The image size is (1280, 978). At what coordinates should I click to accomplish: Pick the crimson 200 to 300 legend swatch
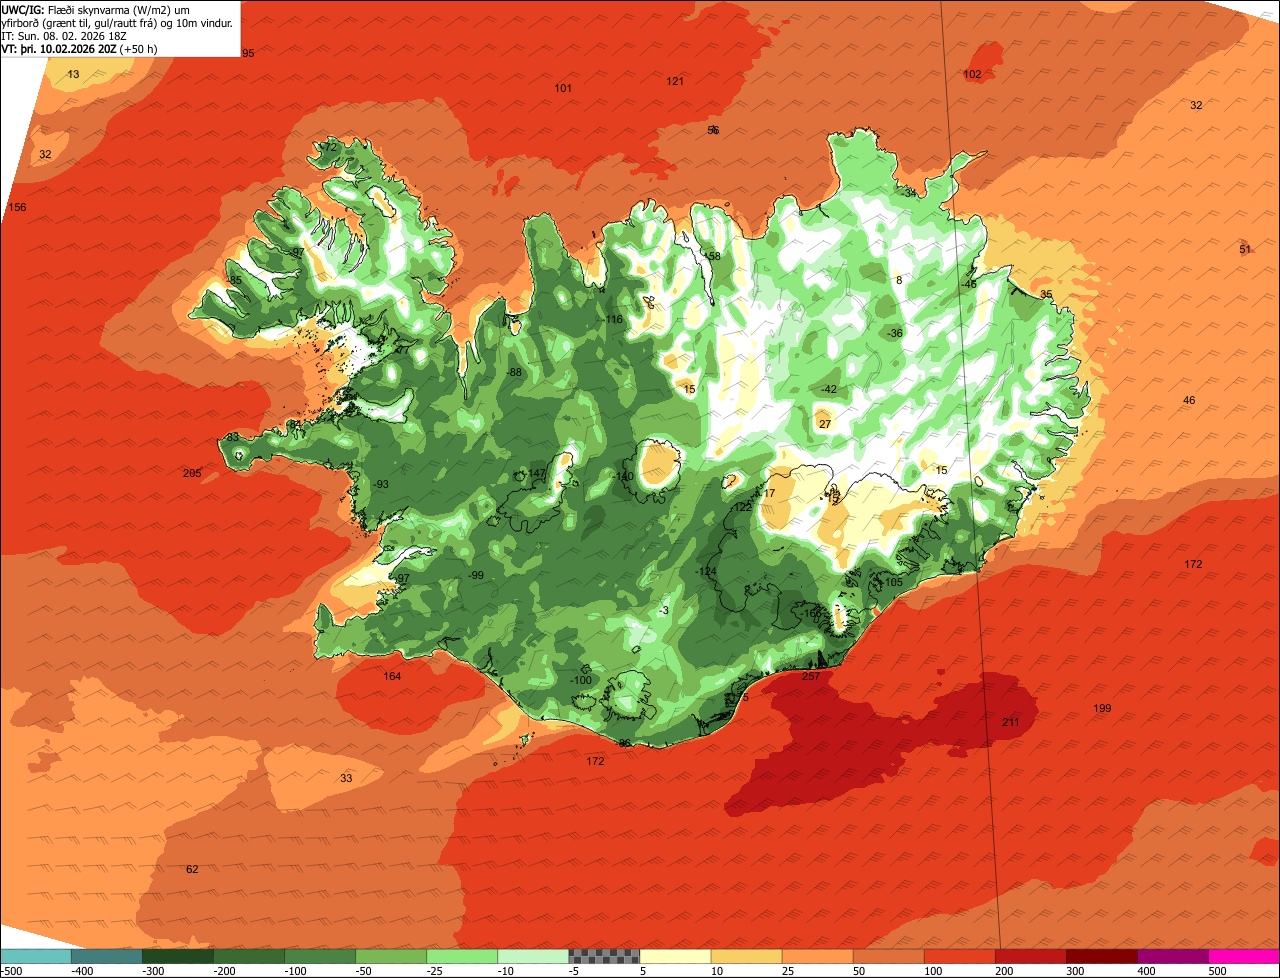point(1031,956)
